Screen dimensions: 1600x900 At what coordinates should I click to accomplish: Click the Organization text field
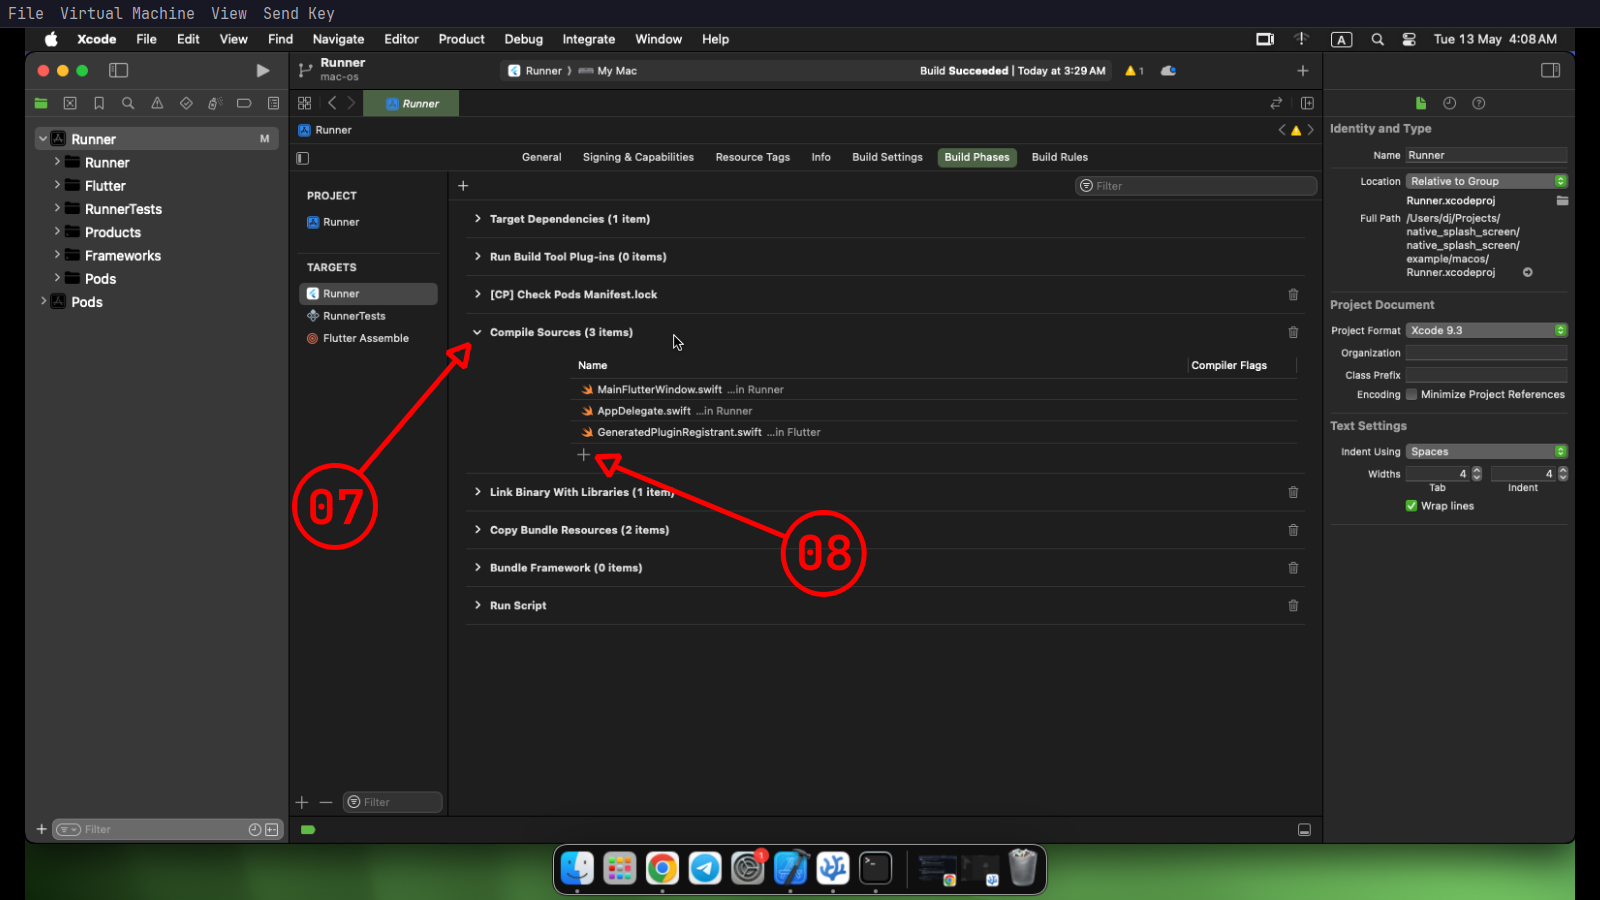click(x=1486, y=353)
